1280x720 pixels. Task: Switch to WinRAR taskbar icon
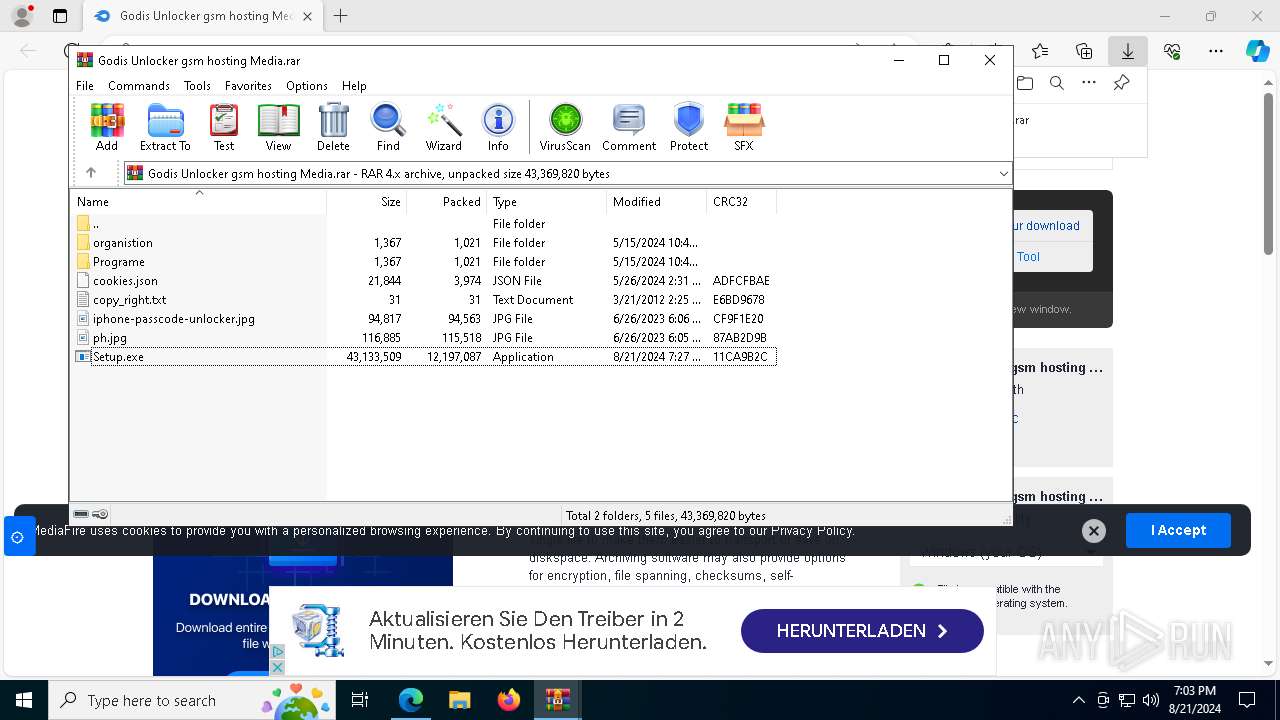[558, 700]
